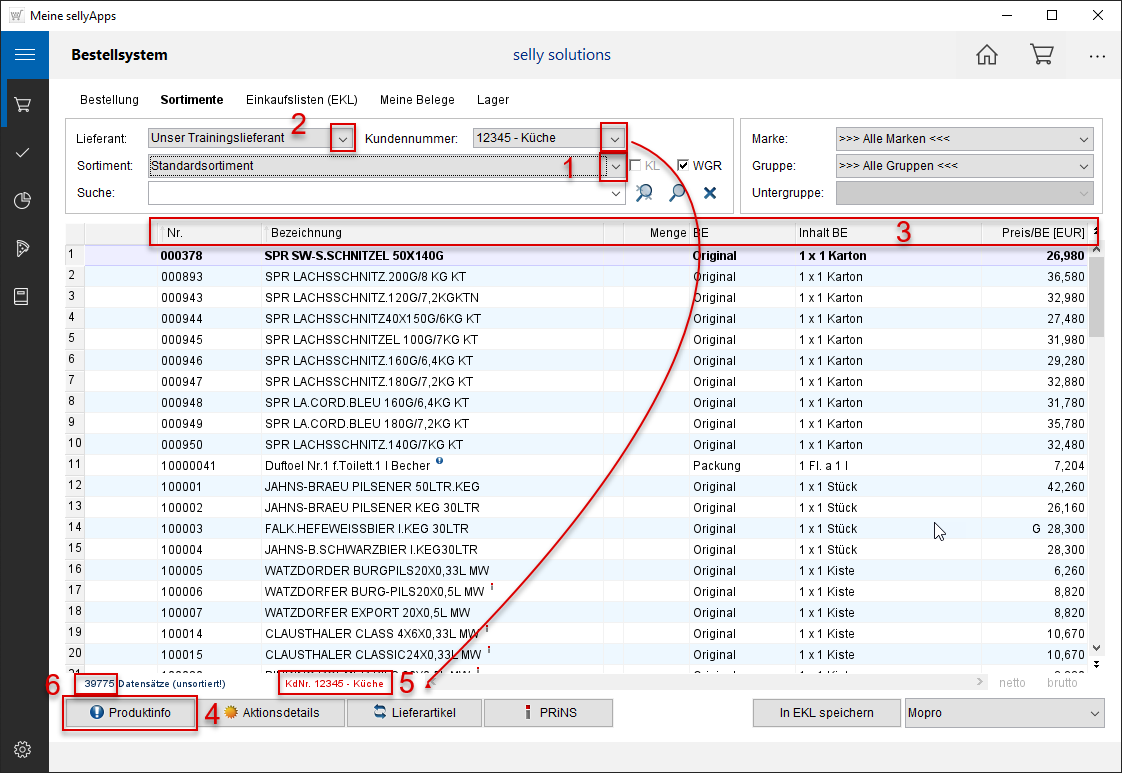
Task: Click the blue X clear search icon
Action: 710,193
